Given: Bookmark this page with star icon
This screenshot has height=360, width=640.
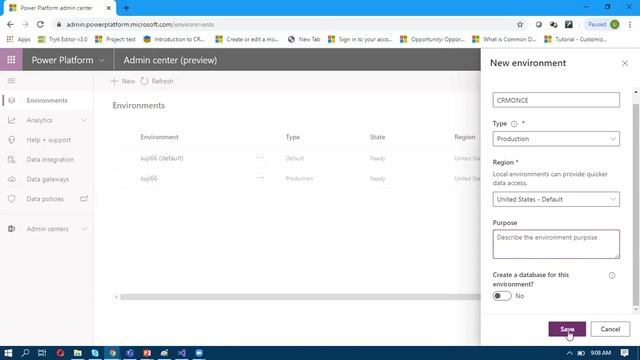Looking at the screenshot, I should click(520, 24).
